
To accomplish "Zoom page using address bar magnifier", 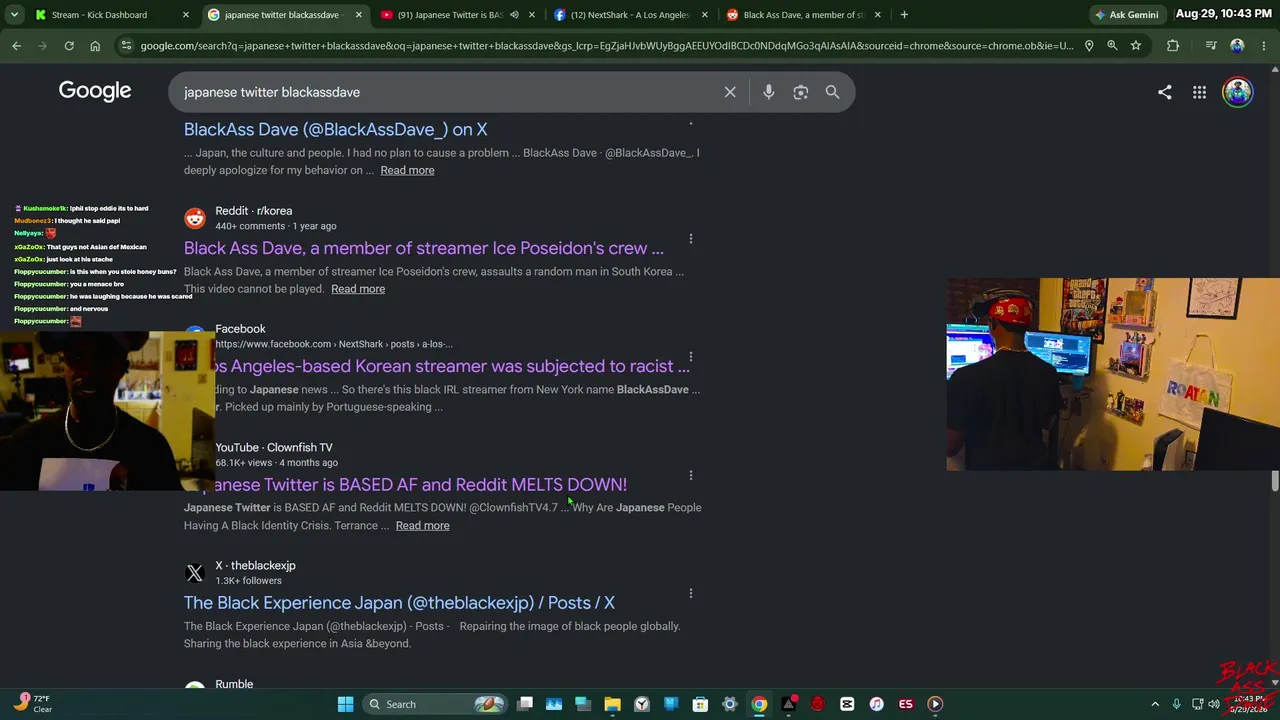I will click(1112, 45).
